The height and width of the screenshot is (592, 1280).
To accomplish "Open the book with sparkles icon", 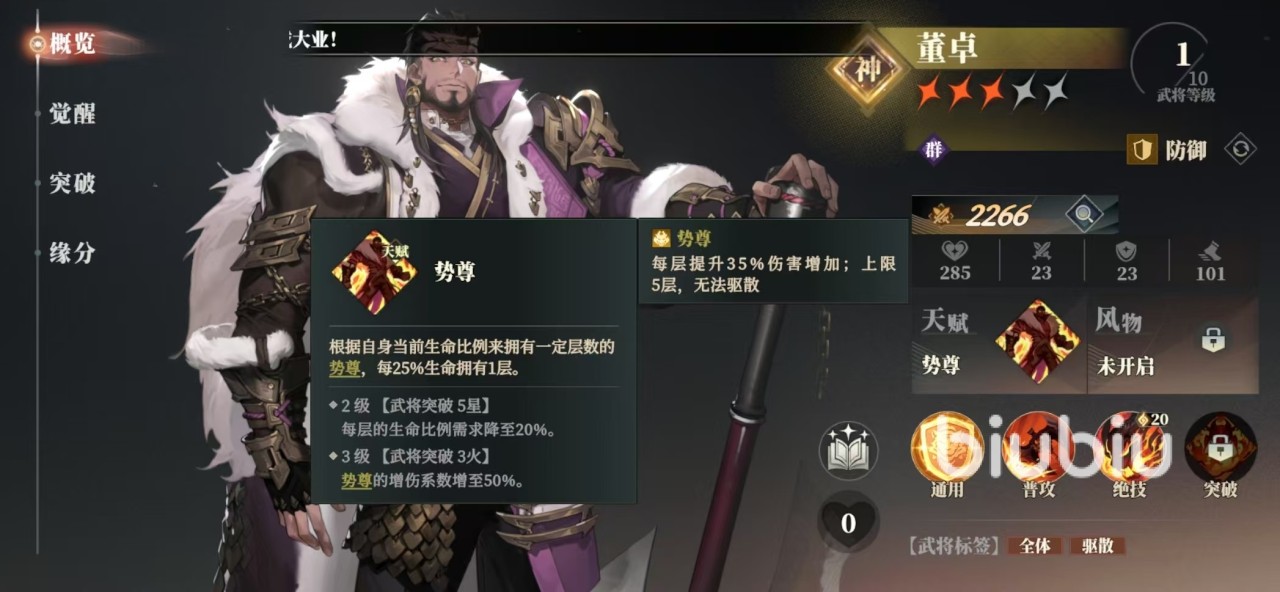I will point(848,450).
